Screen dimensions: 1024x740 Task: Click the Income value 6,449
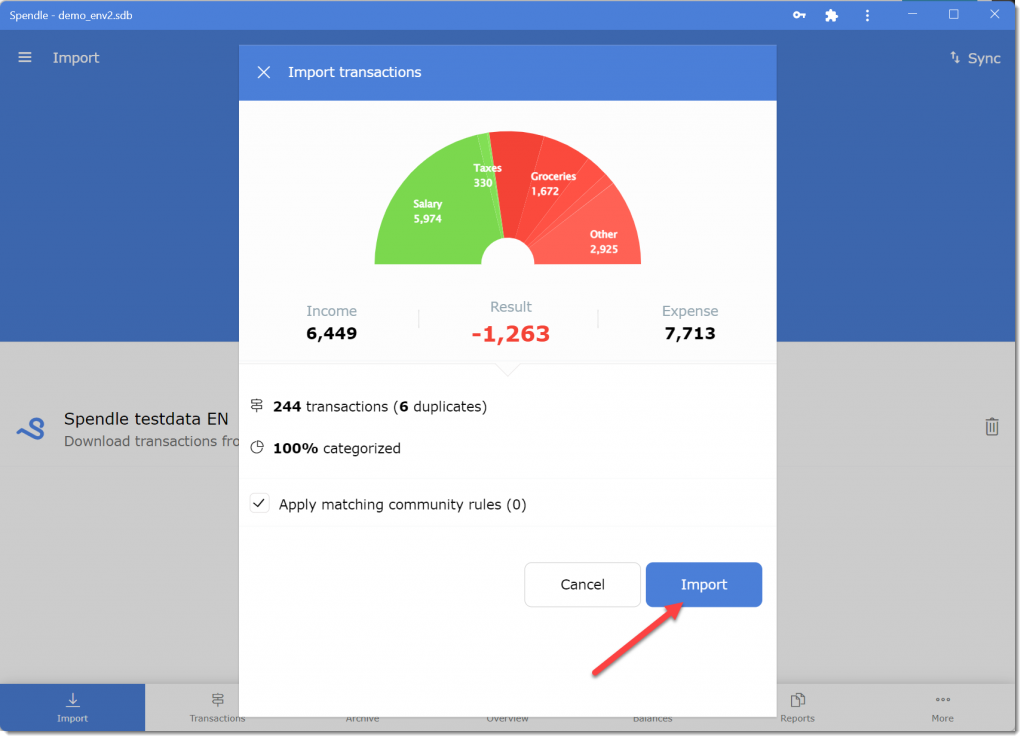point(332,334)
